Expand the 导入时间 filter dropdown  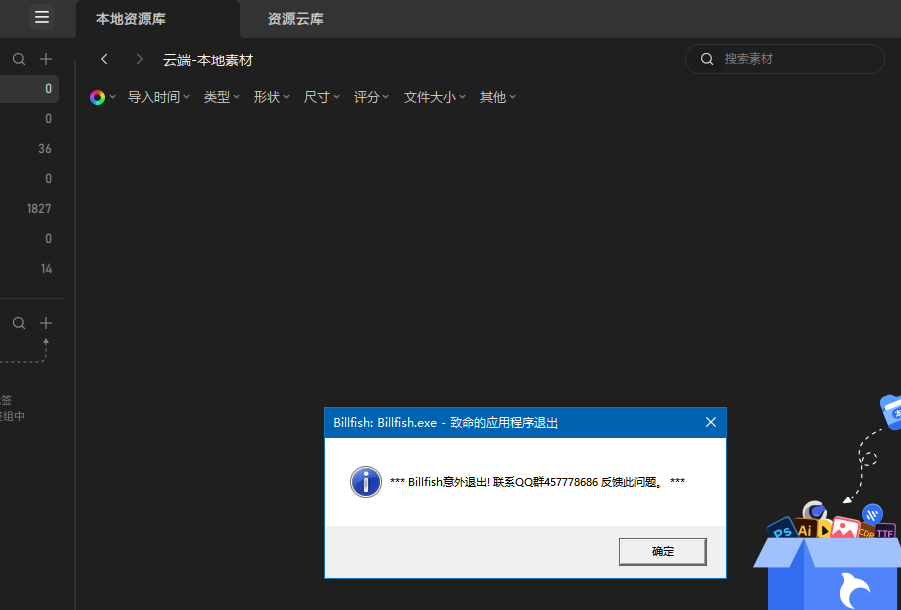[159, 98]
